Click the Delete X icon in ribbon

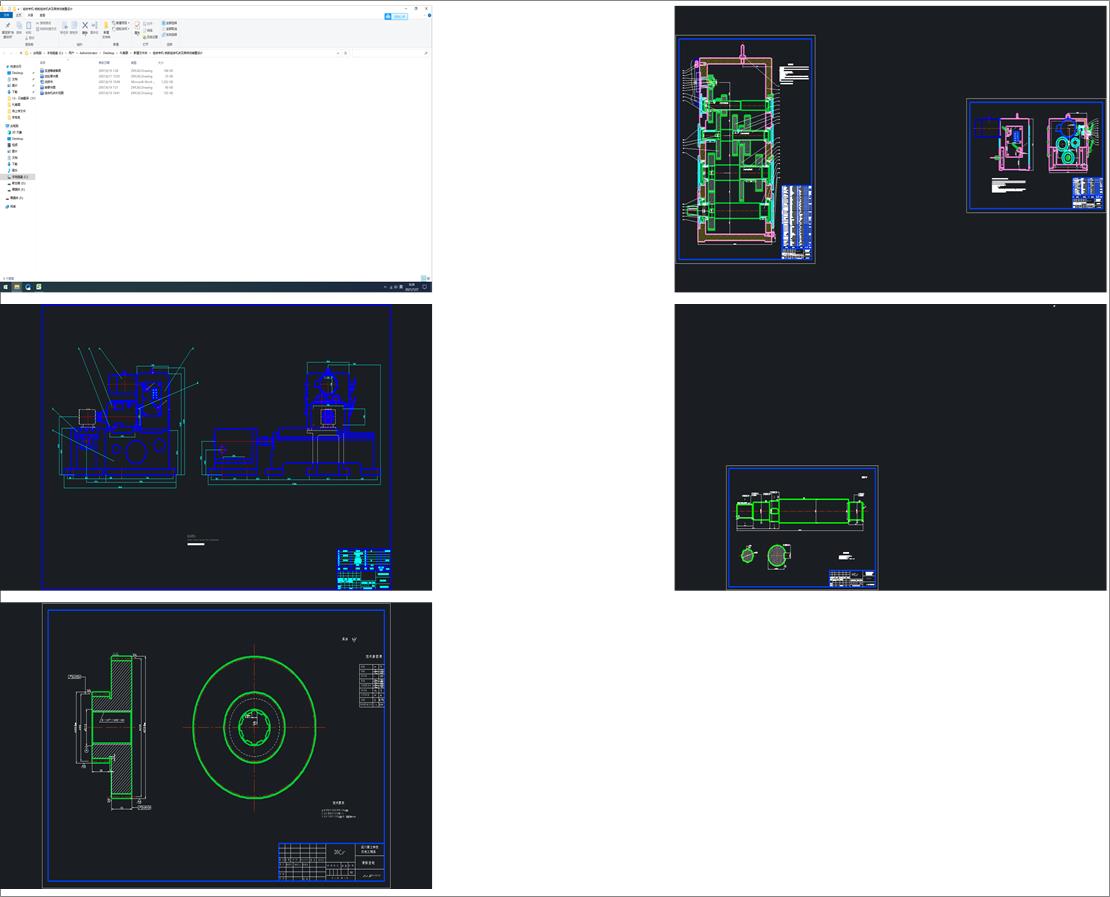(85, 28)
